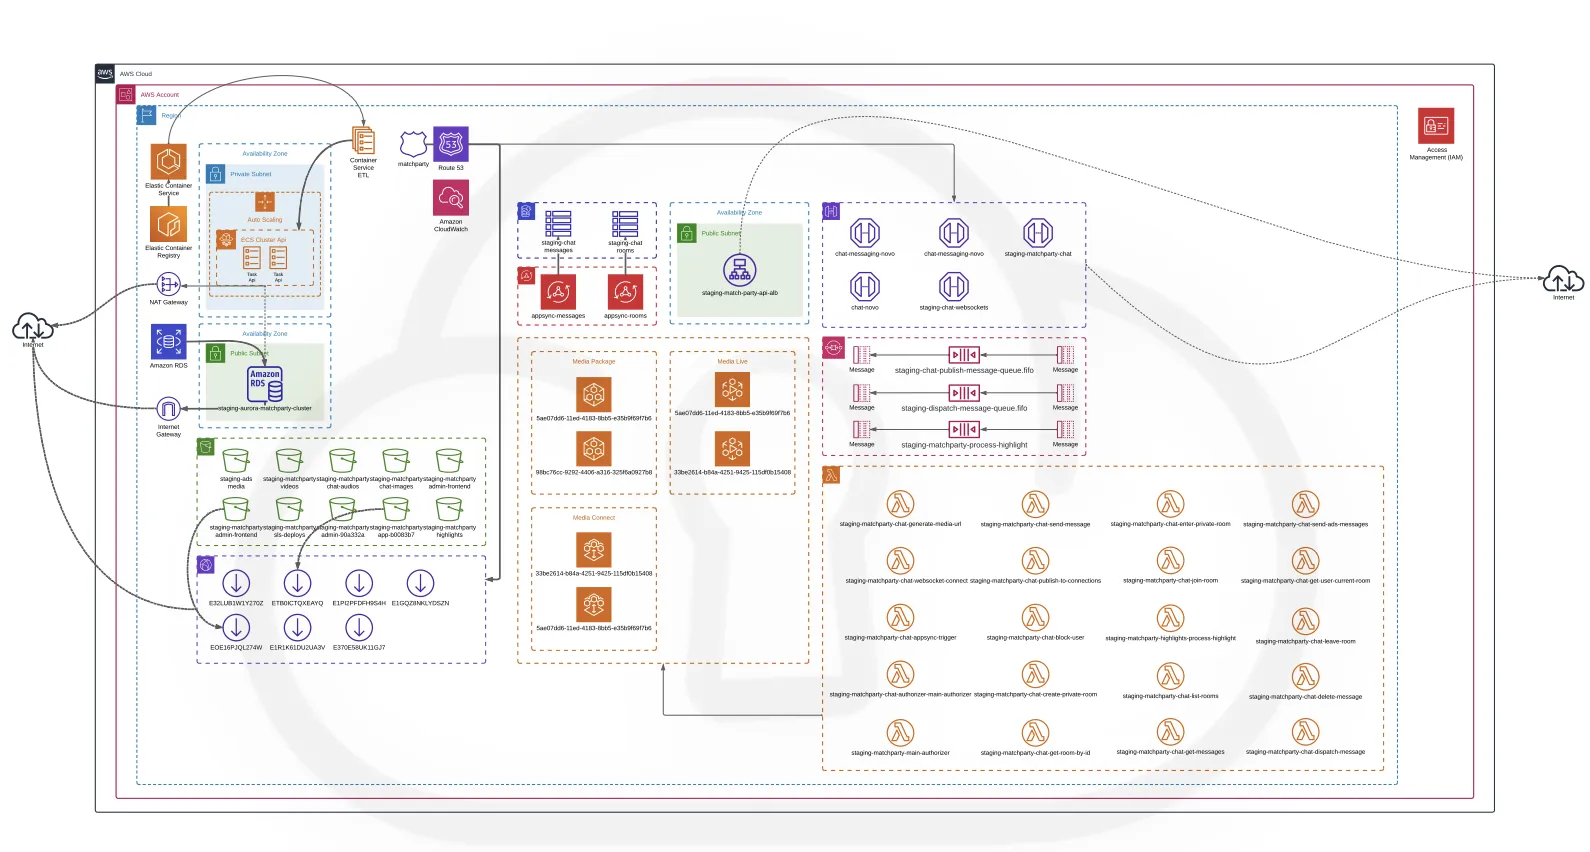Select the Auto Scaling icon
The height and width of the screenshot is (852, 1590).
tap(265, 203)
